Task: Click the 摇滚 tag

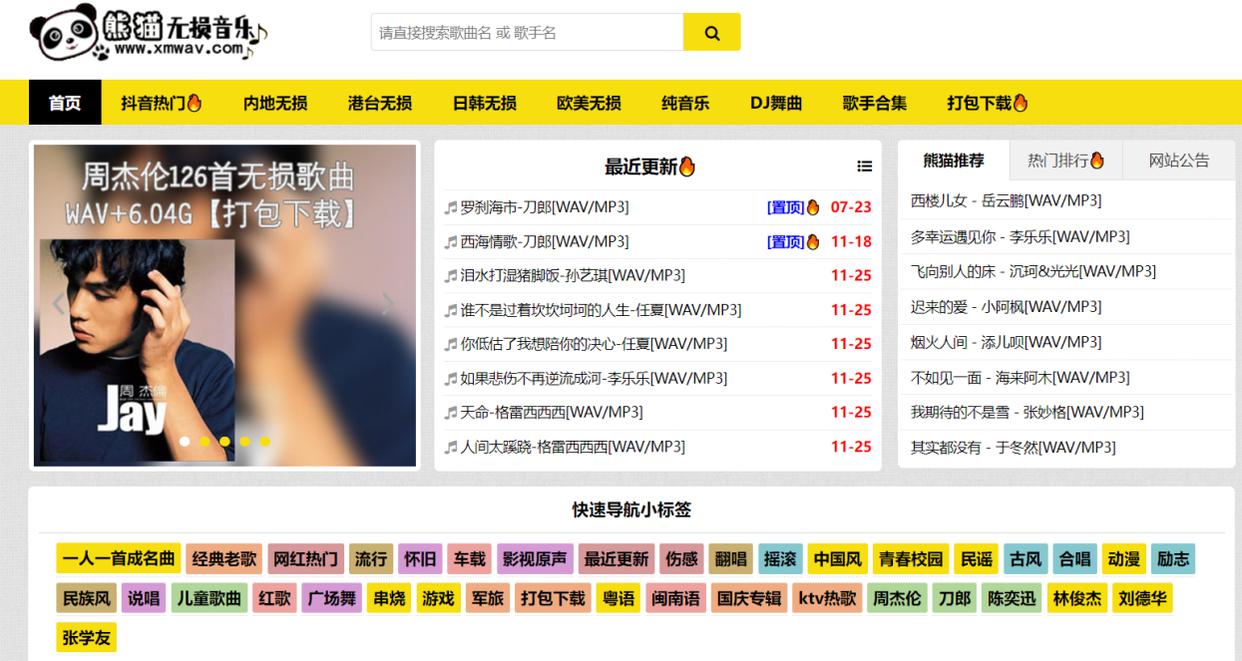Action: point(780,559)
